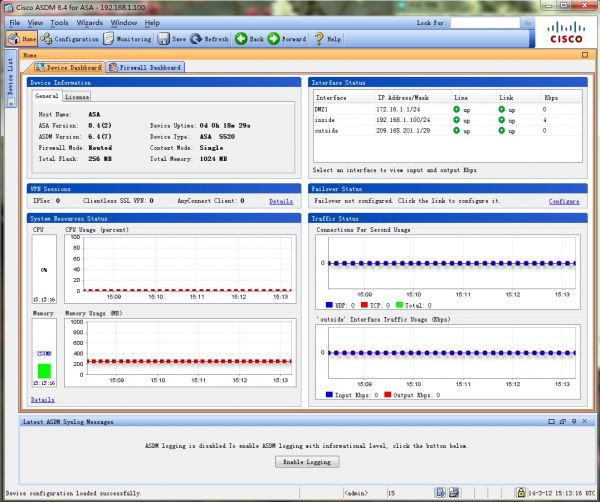Switch to the Device Dashboard tab
600x502 pixels.
click(69, 67)
